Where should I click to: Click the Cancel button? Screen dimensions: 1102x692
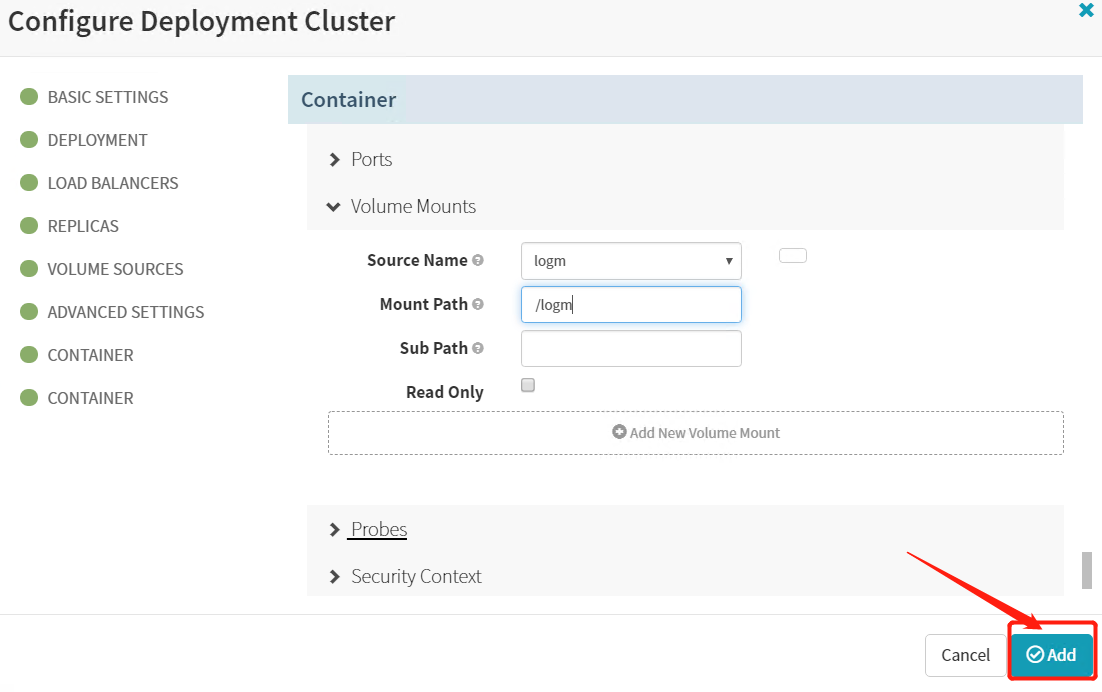click(x=965, y=655)
